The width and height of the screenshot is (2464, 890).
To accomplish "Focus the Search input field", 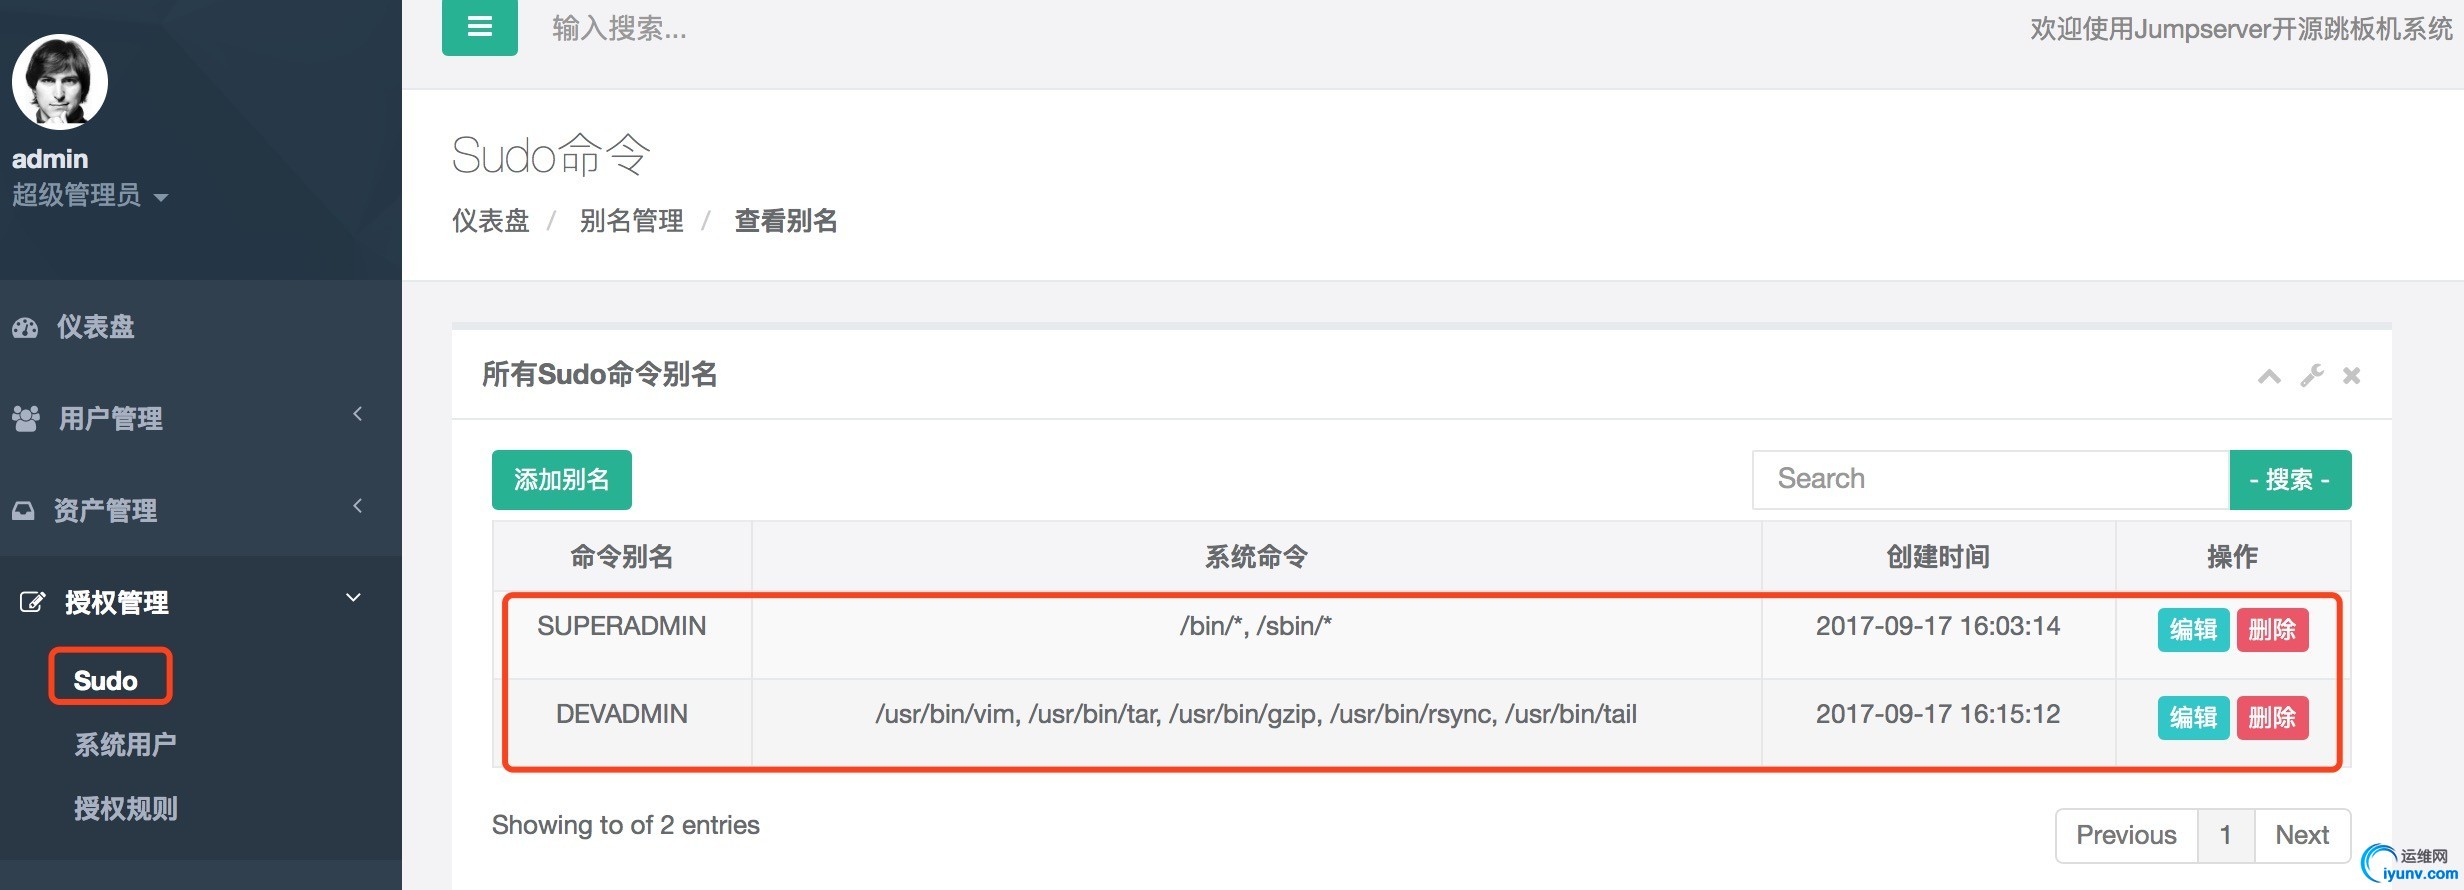I will click(1991, 480).
